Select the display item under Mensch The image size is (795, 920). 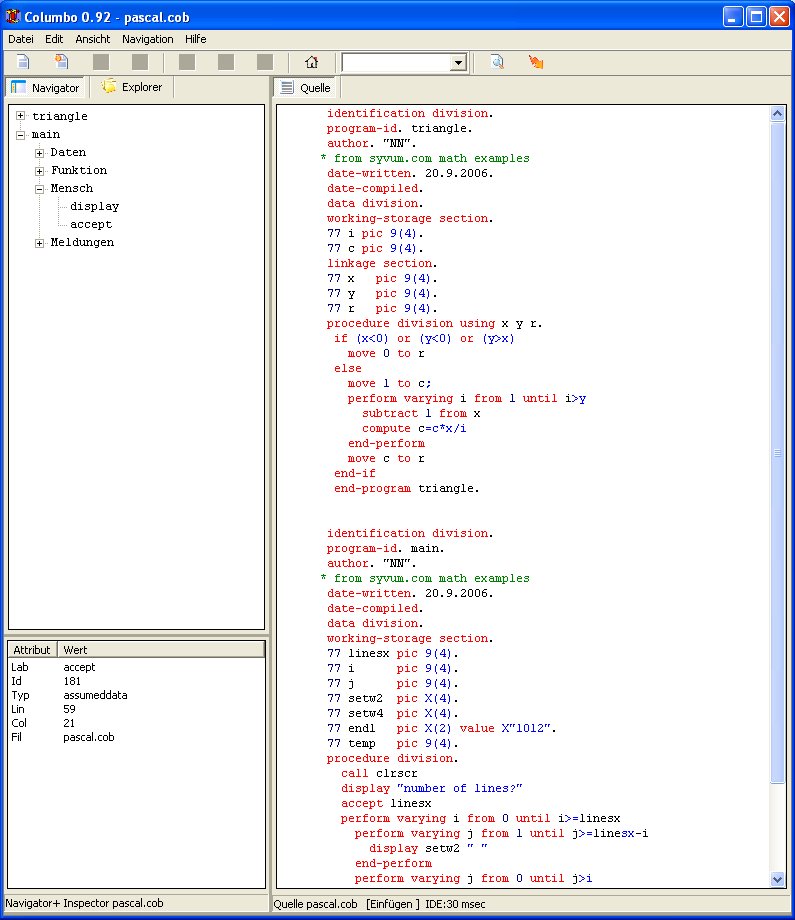pos(94,206)
